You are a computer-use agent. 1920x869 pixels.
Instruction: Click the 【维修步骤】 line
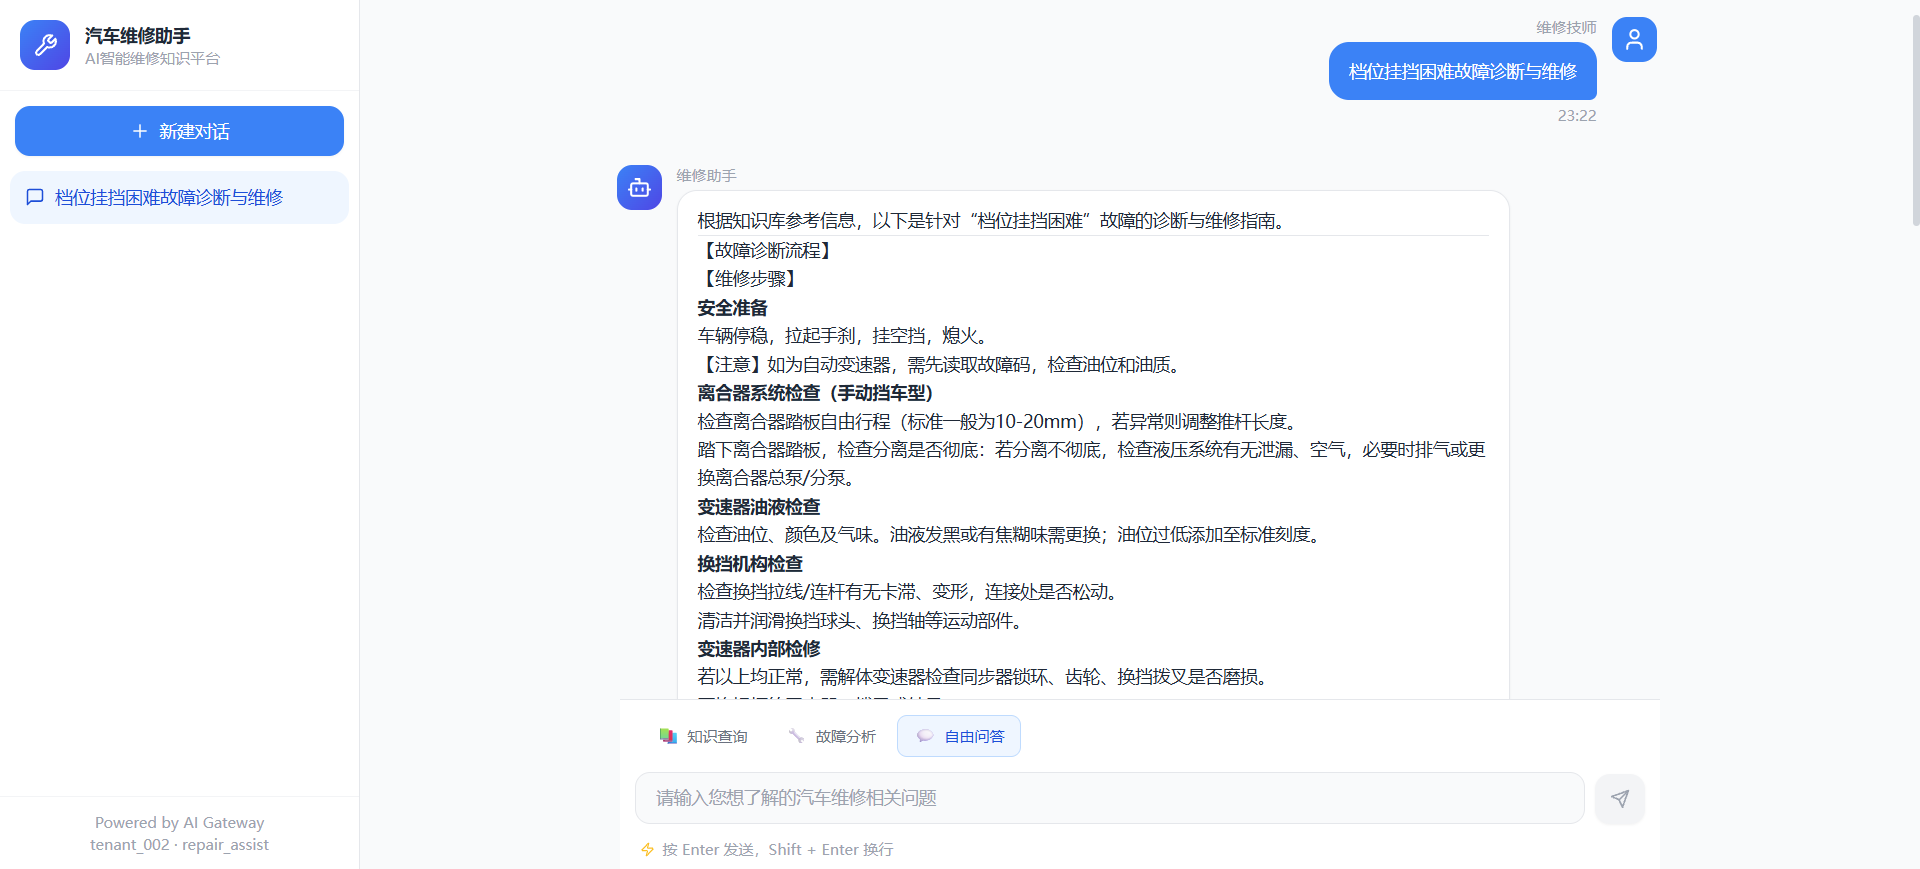coord(749,279)
